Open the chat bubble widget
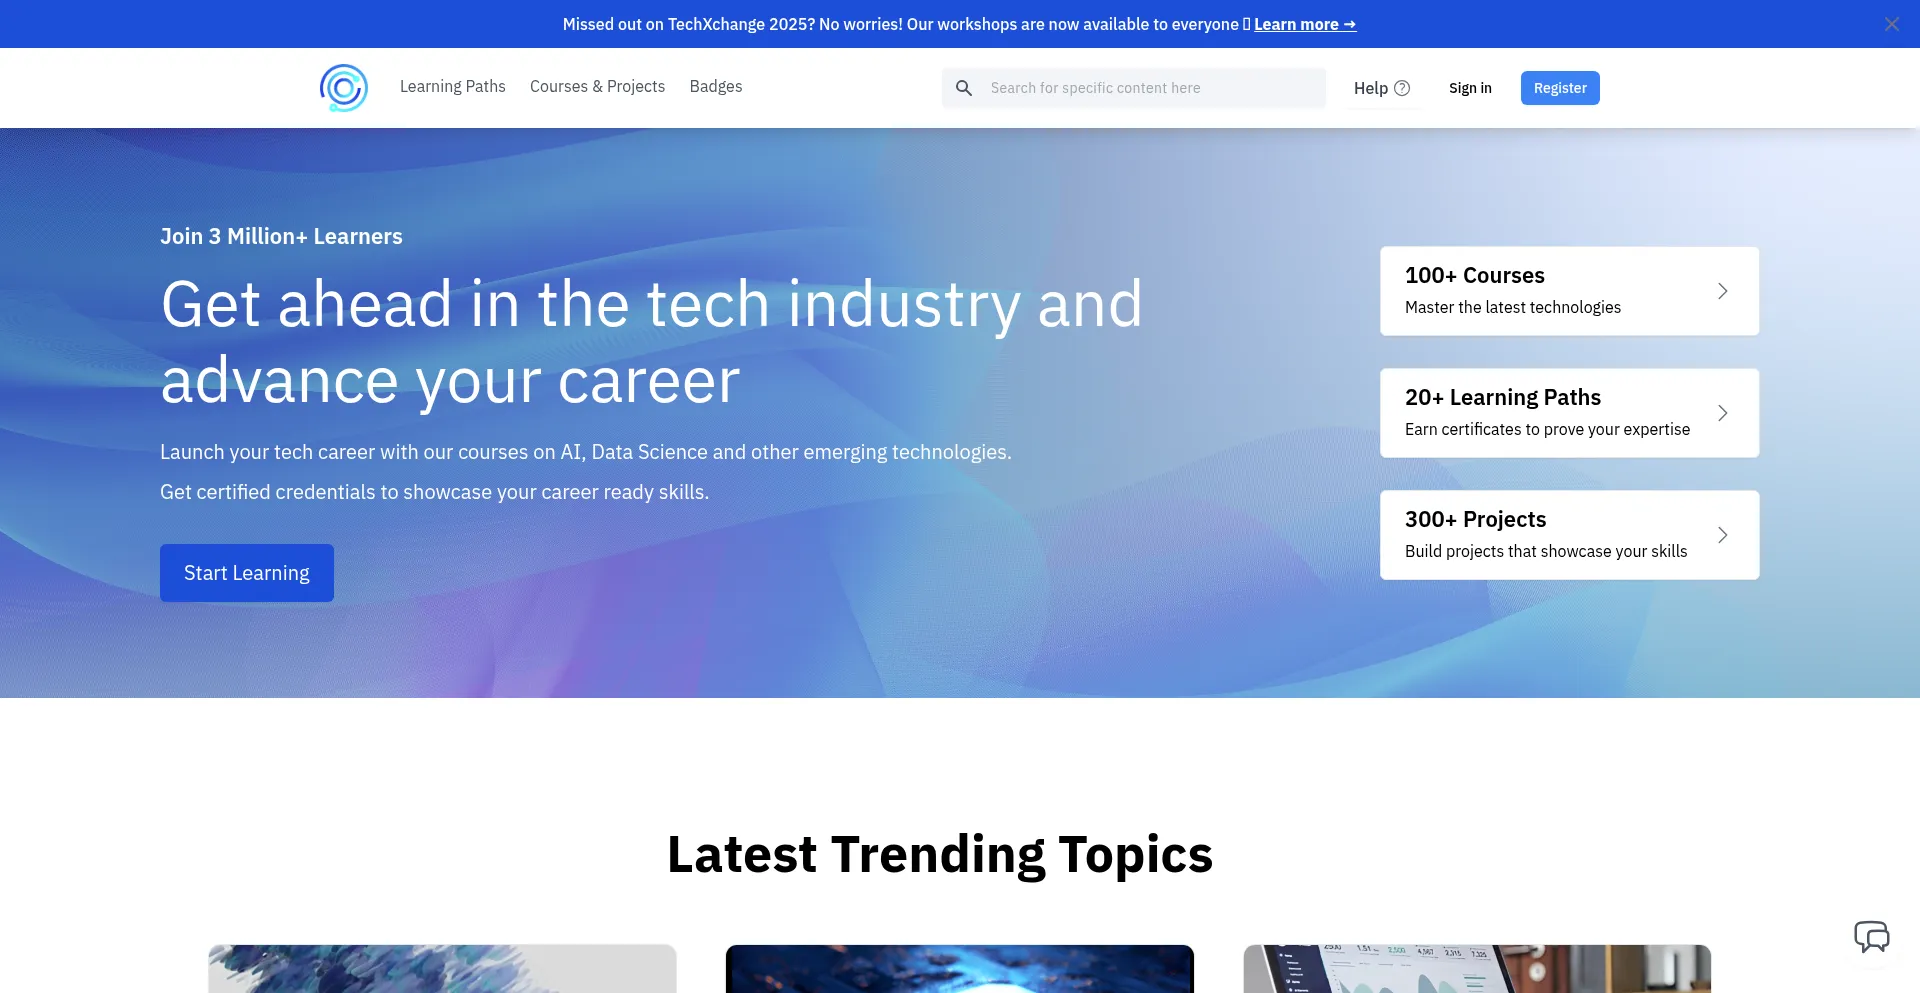The height and width of the screenshot is (993, 1920). [1871, 937]
